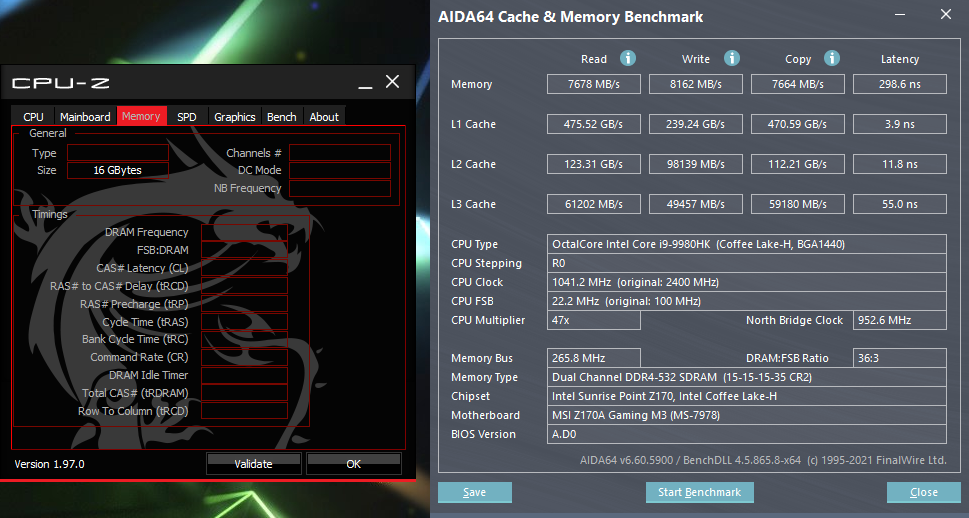This screenshot has height=518, width=969.
Task: Click the Write info icon in AIDA64
Action: coord(732,58)
